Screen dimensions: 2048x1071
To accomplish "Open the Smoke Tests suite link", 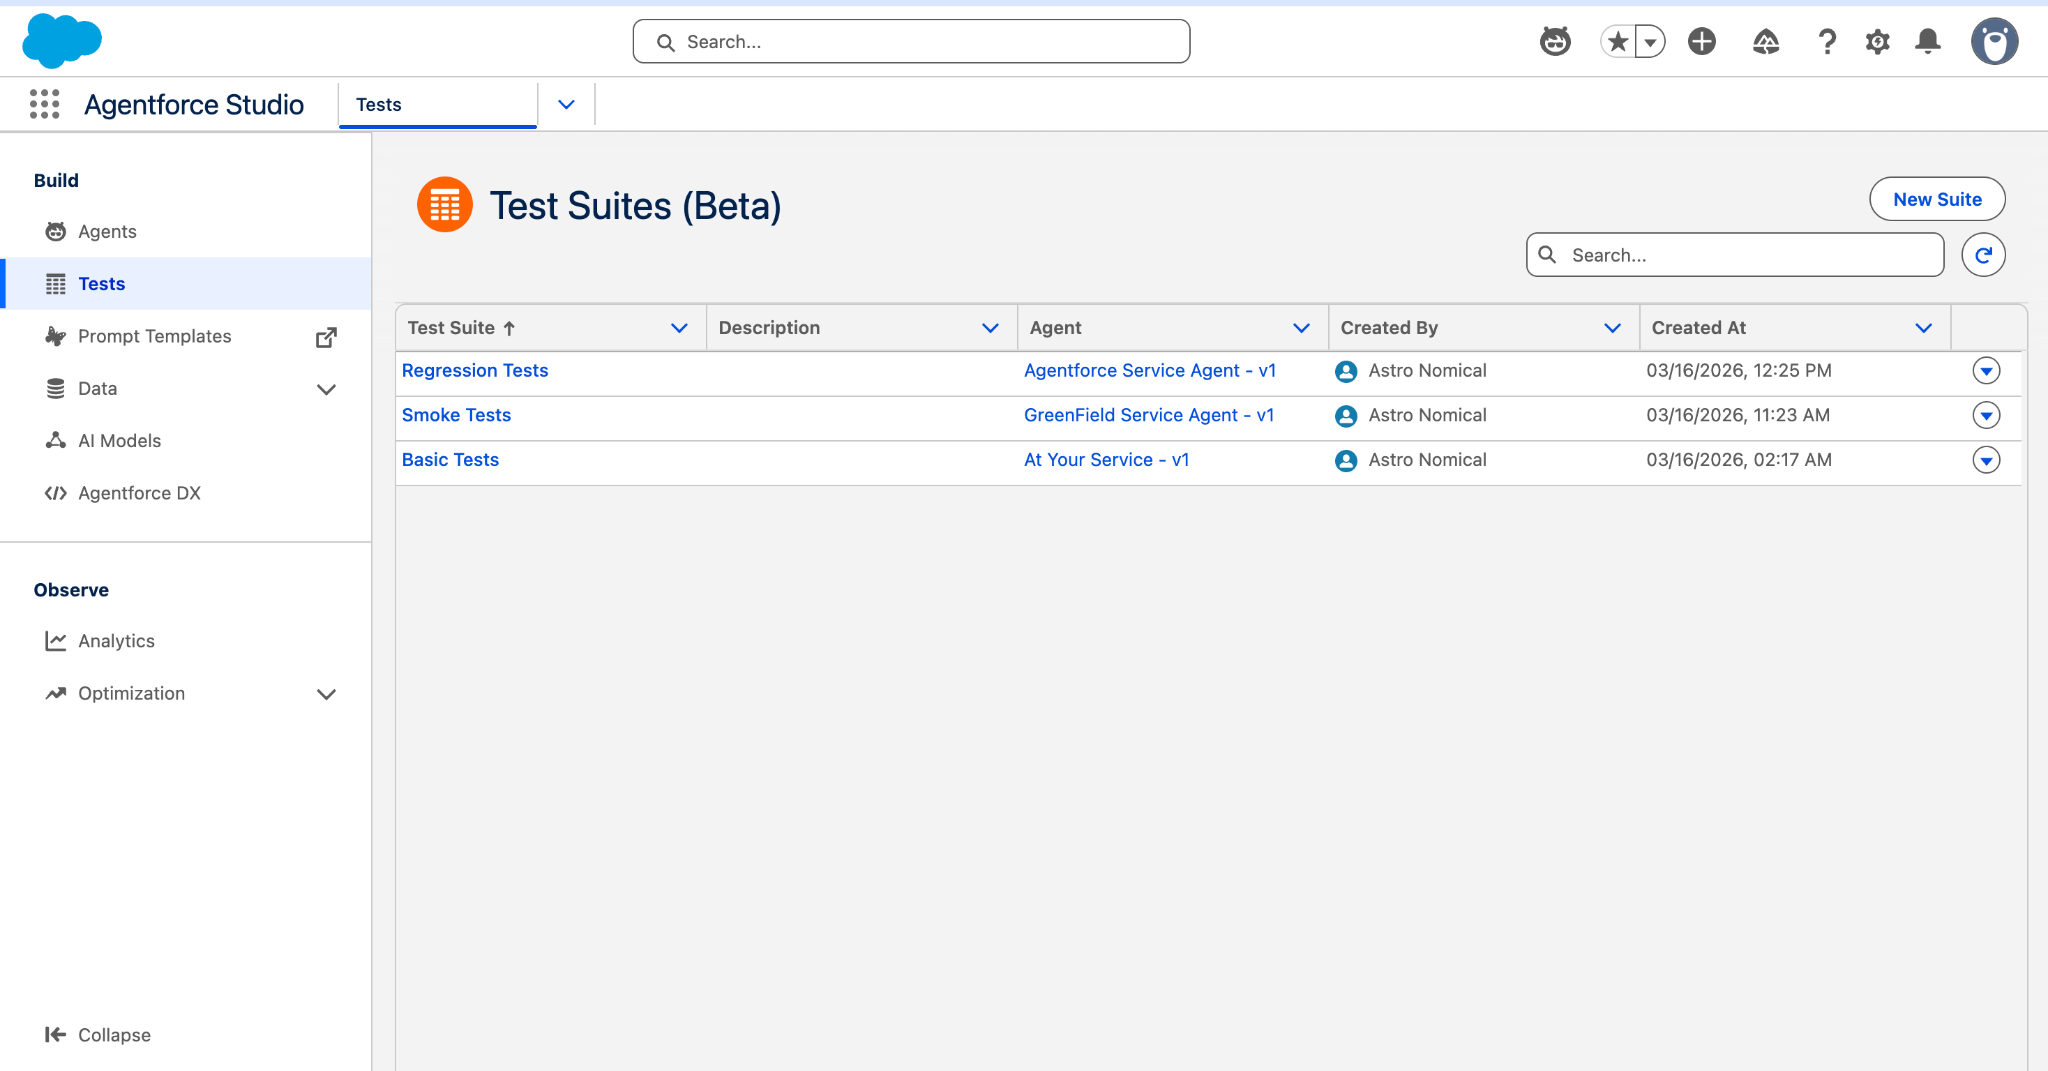I will coord(456,415).
